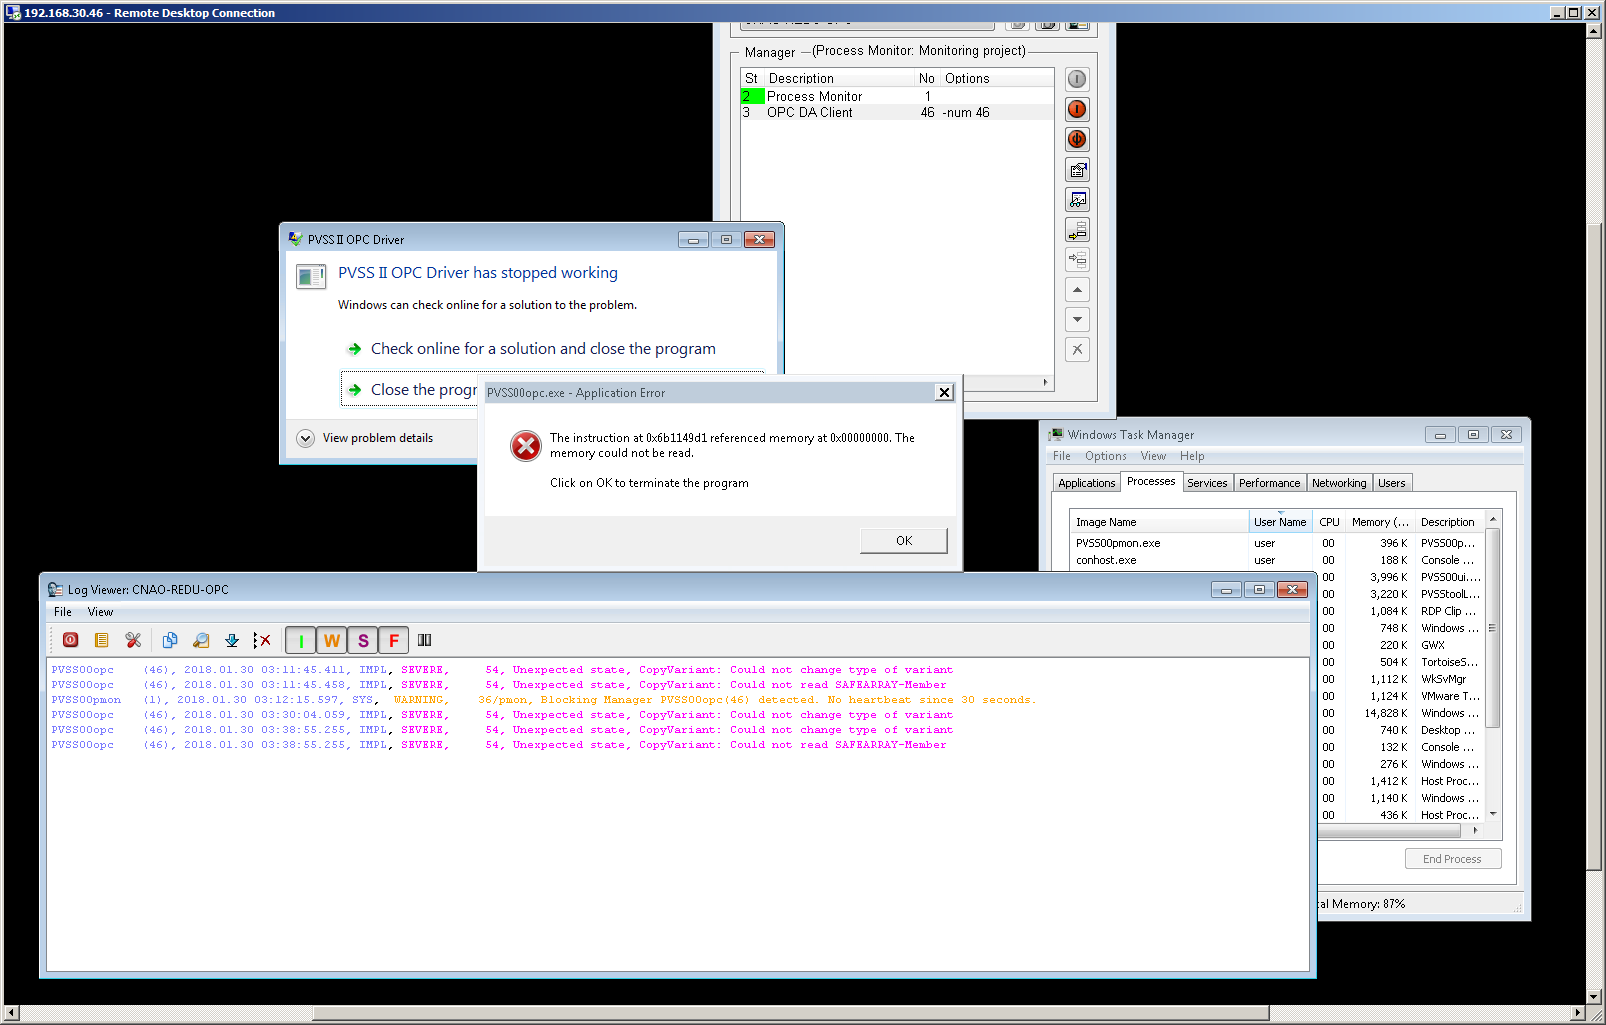Toggle the Fatal (F) message filter
1606x1025 pixels.
click(x=394, y=640)
